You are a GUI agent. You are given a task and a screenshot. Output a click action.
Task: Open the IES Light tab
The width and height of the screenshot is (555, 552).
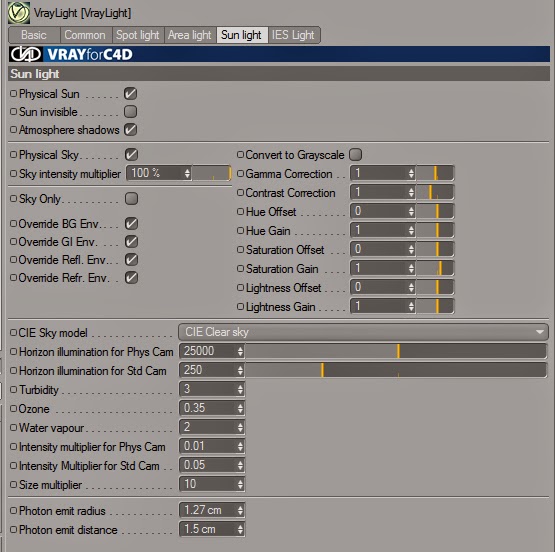293,35
